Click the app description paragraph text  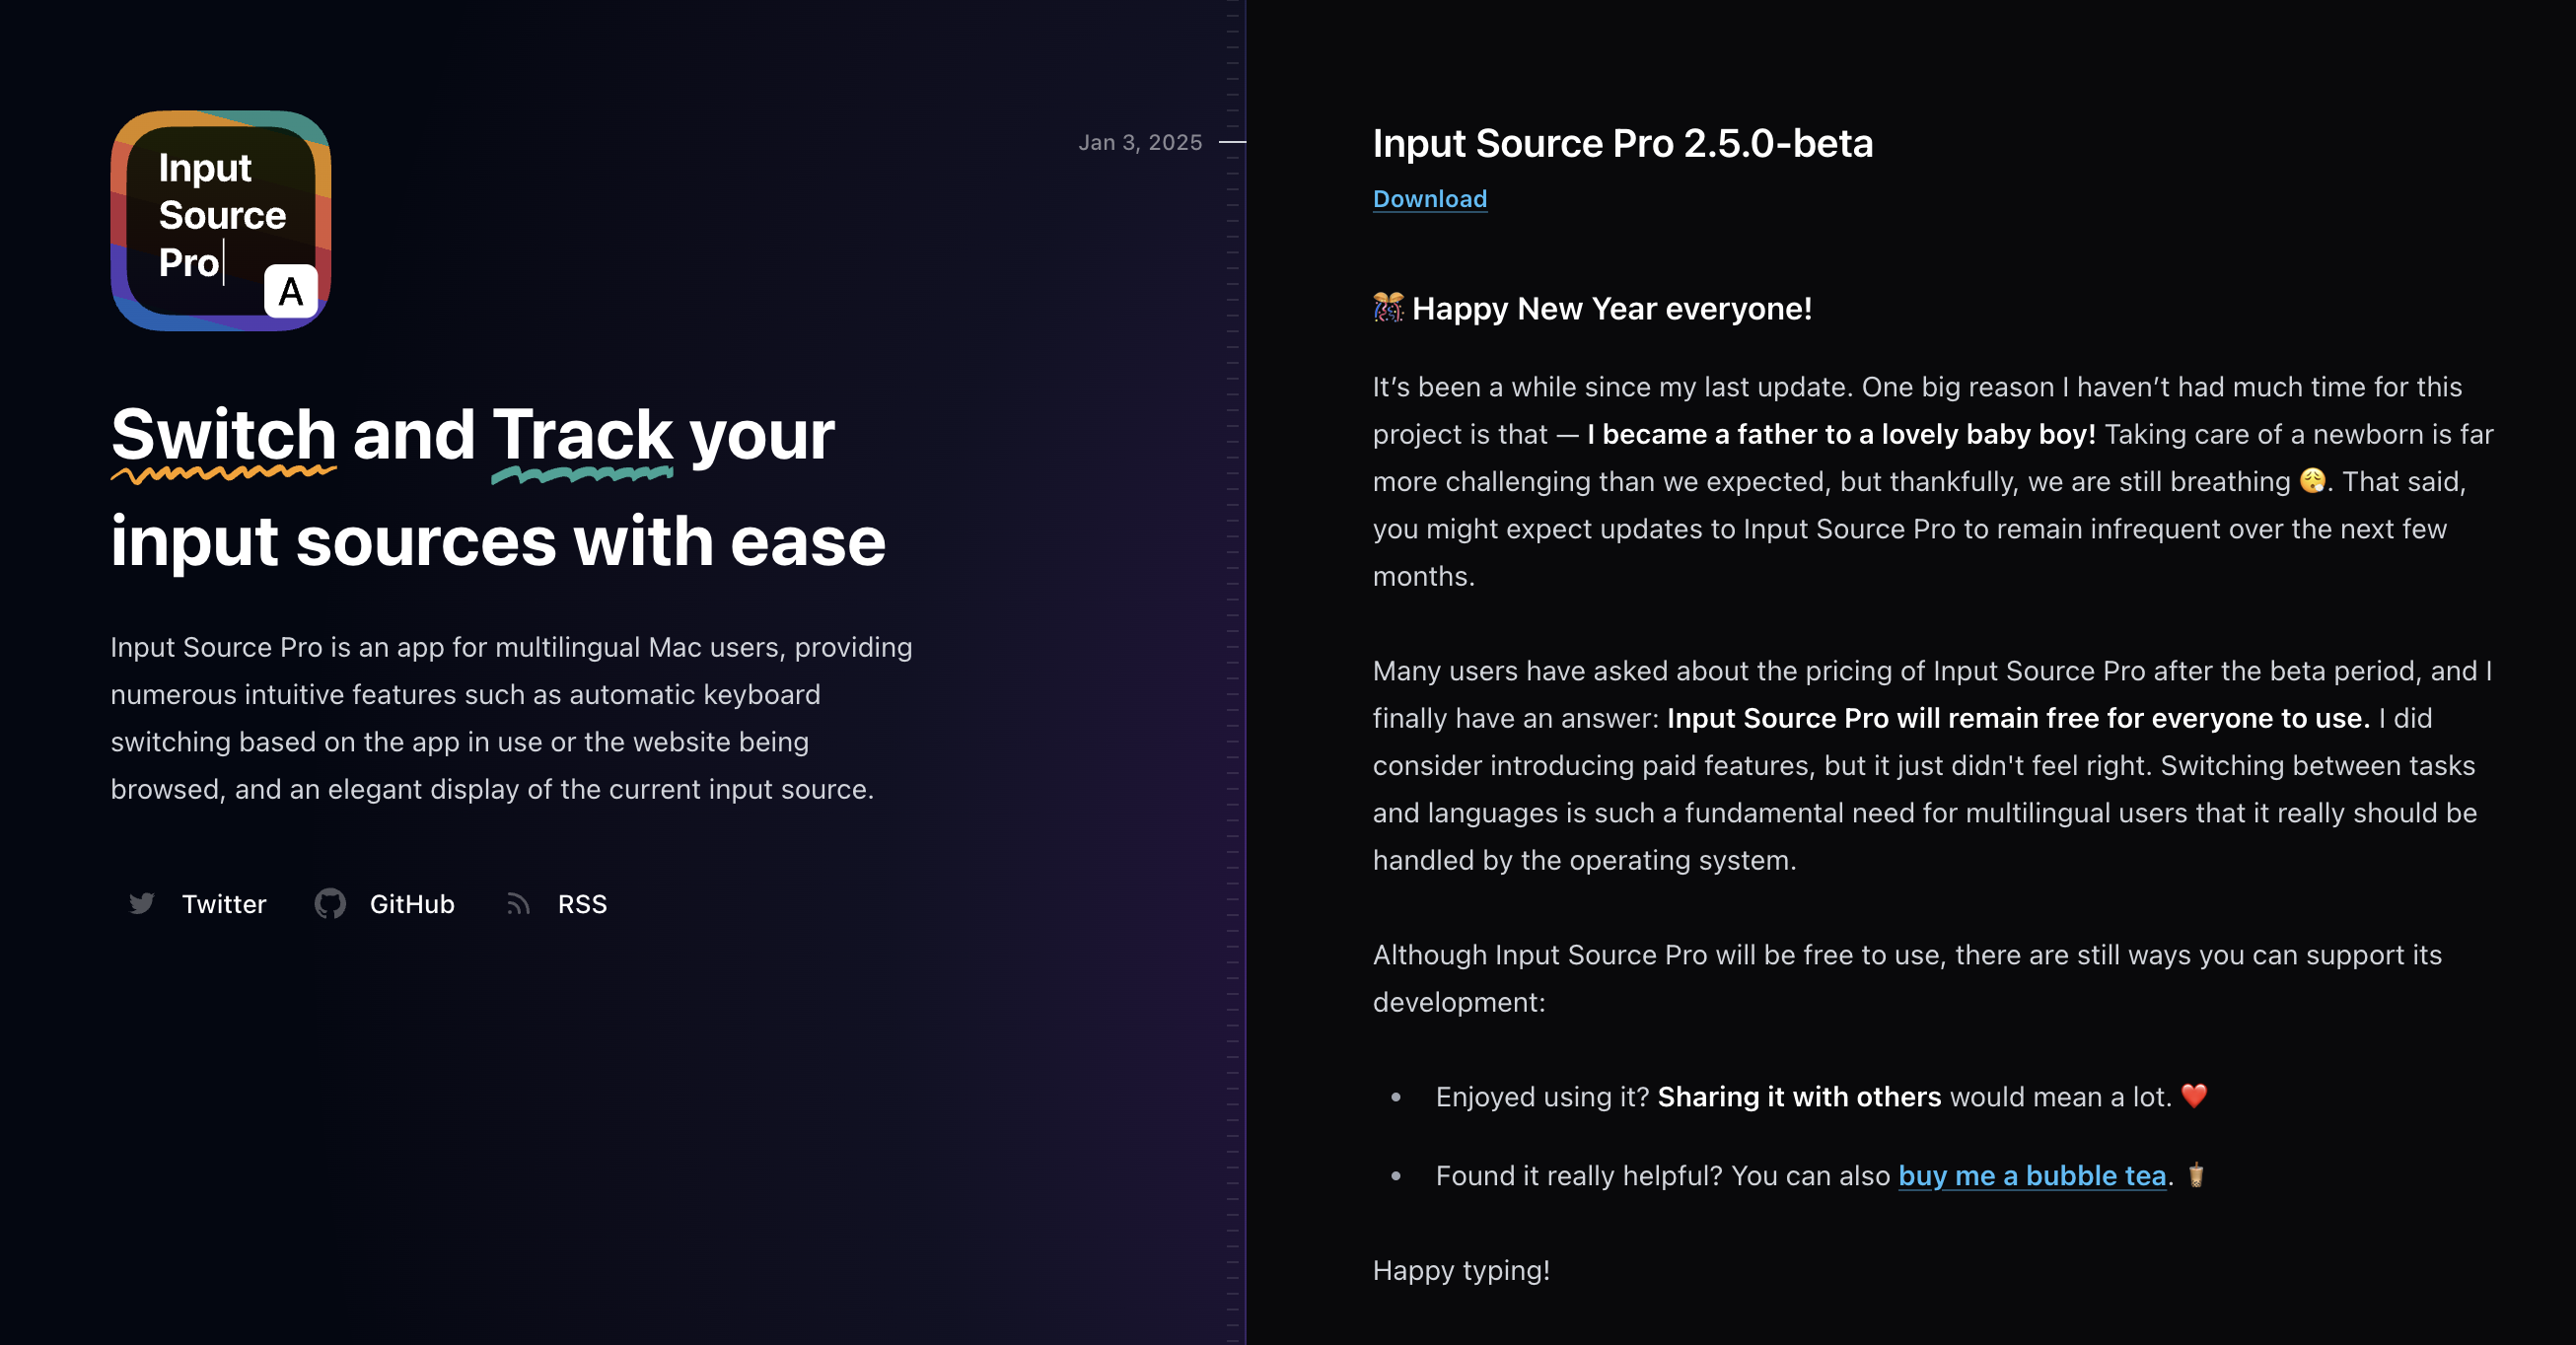[x=510, y=718]
